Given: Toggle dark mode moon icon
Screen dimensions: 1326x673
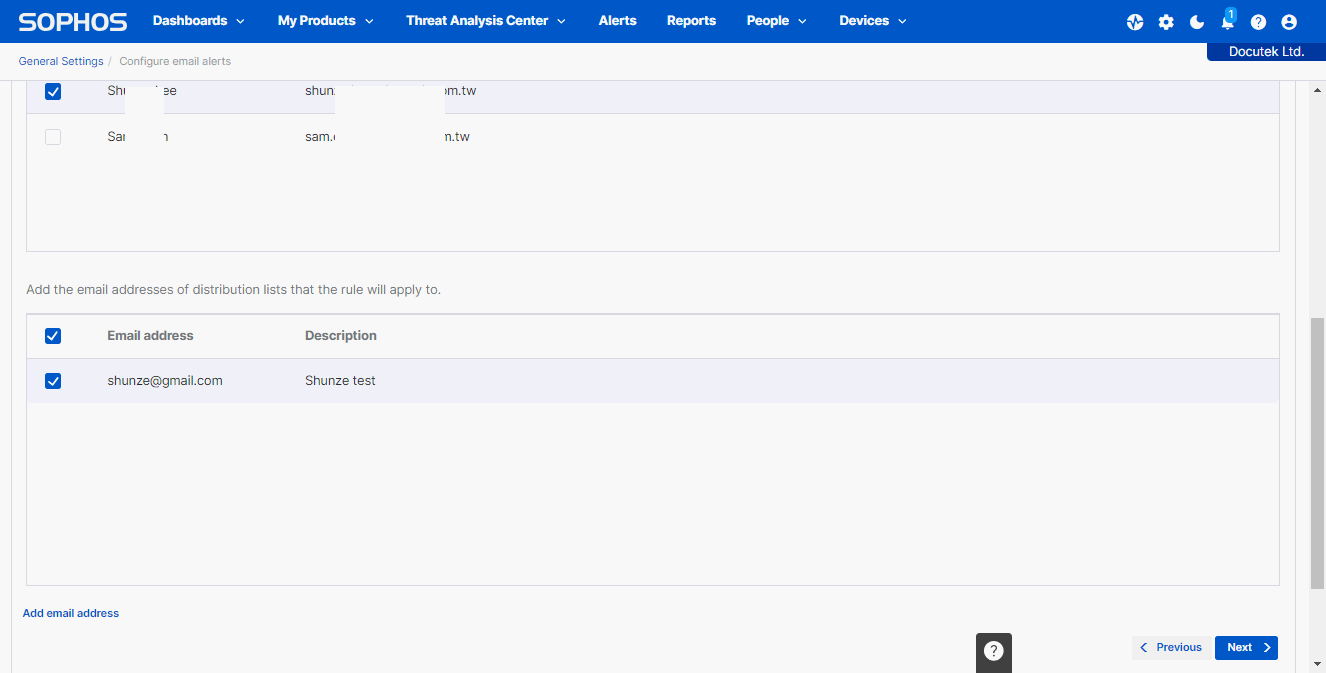Looking at the screenshot, I should pyautogui.click(x=1197, y=22).
